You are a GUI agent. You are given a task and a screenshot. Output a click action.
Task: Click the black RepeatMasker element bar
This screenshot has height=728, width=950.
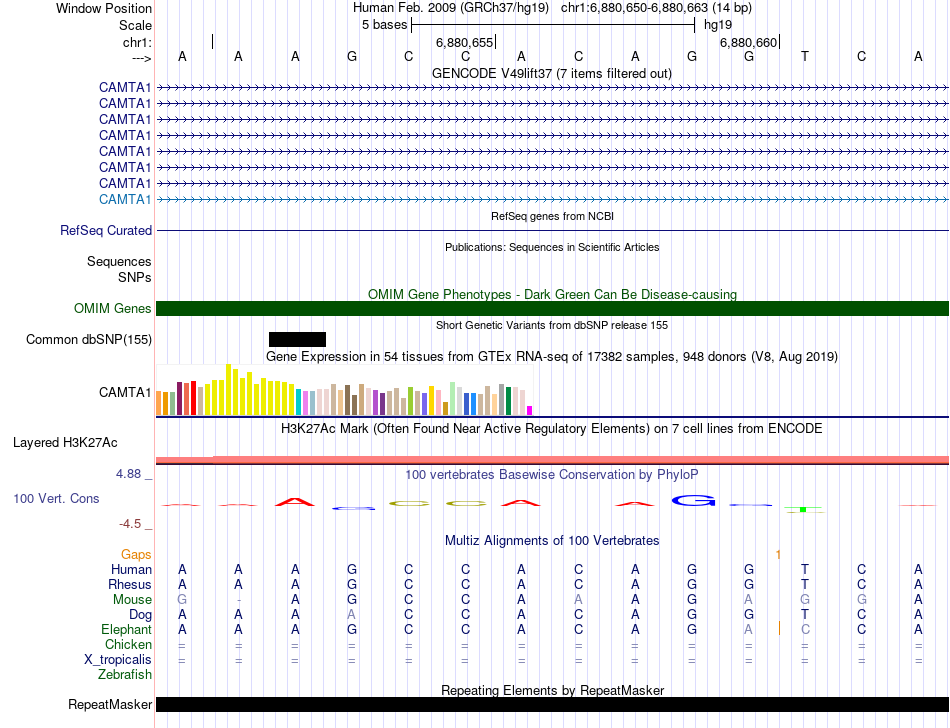point(552,705)
